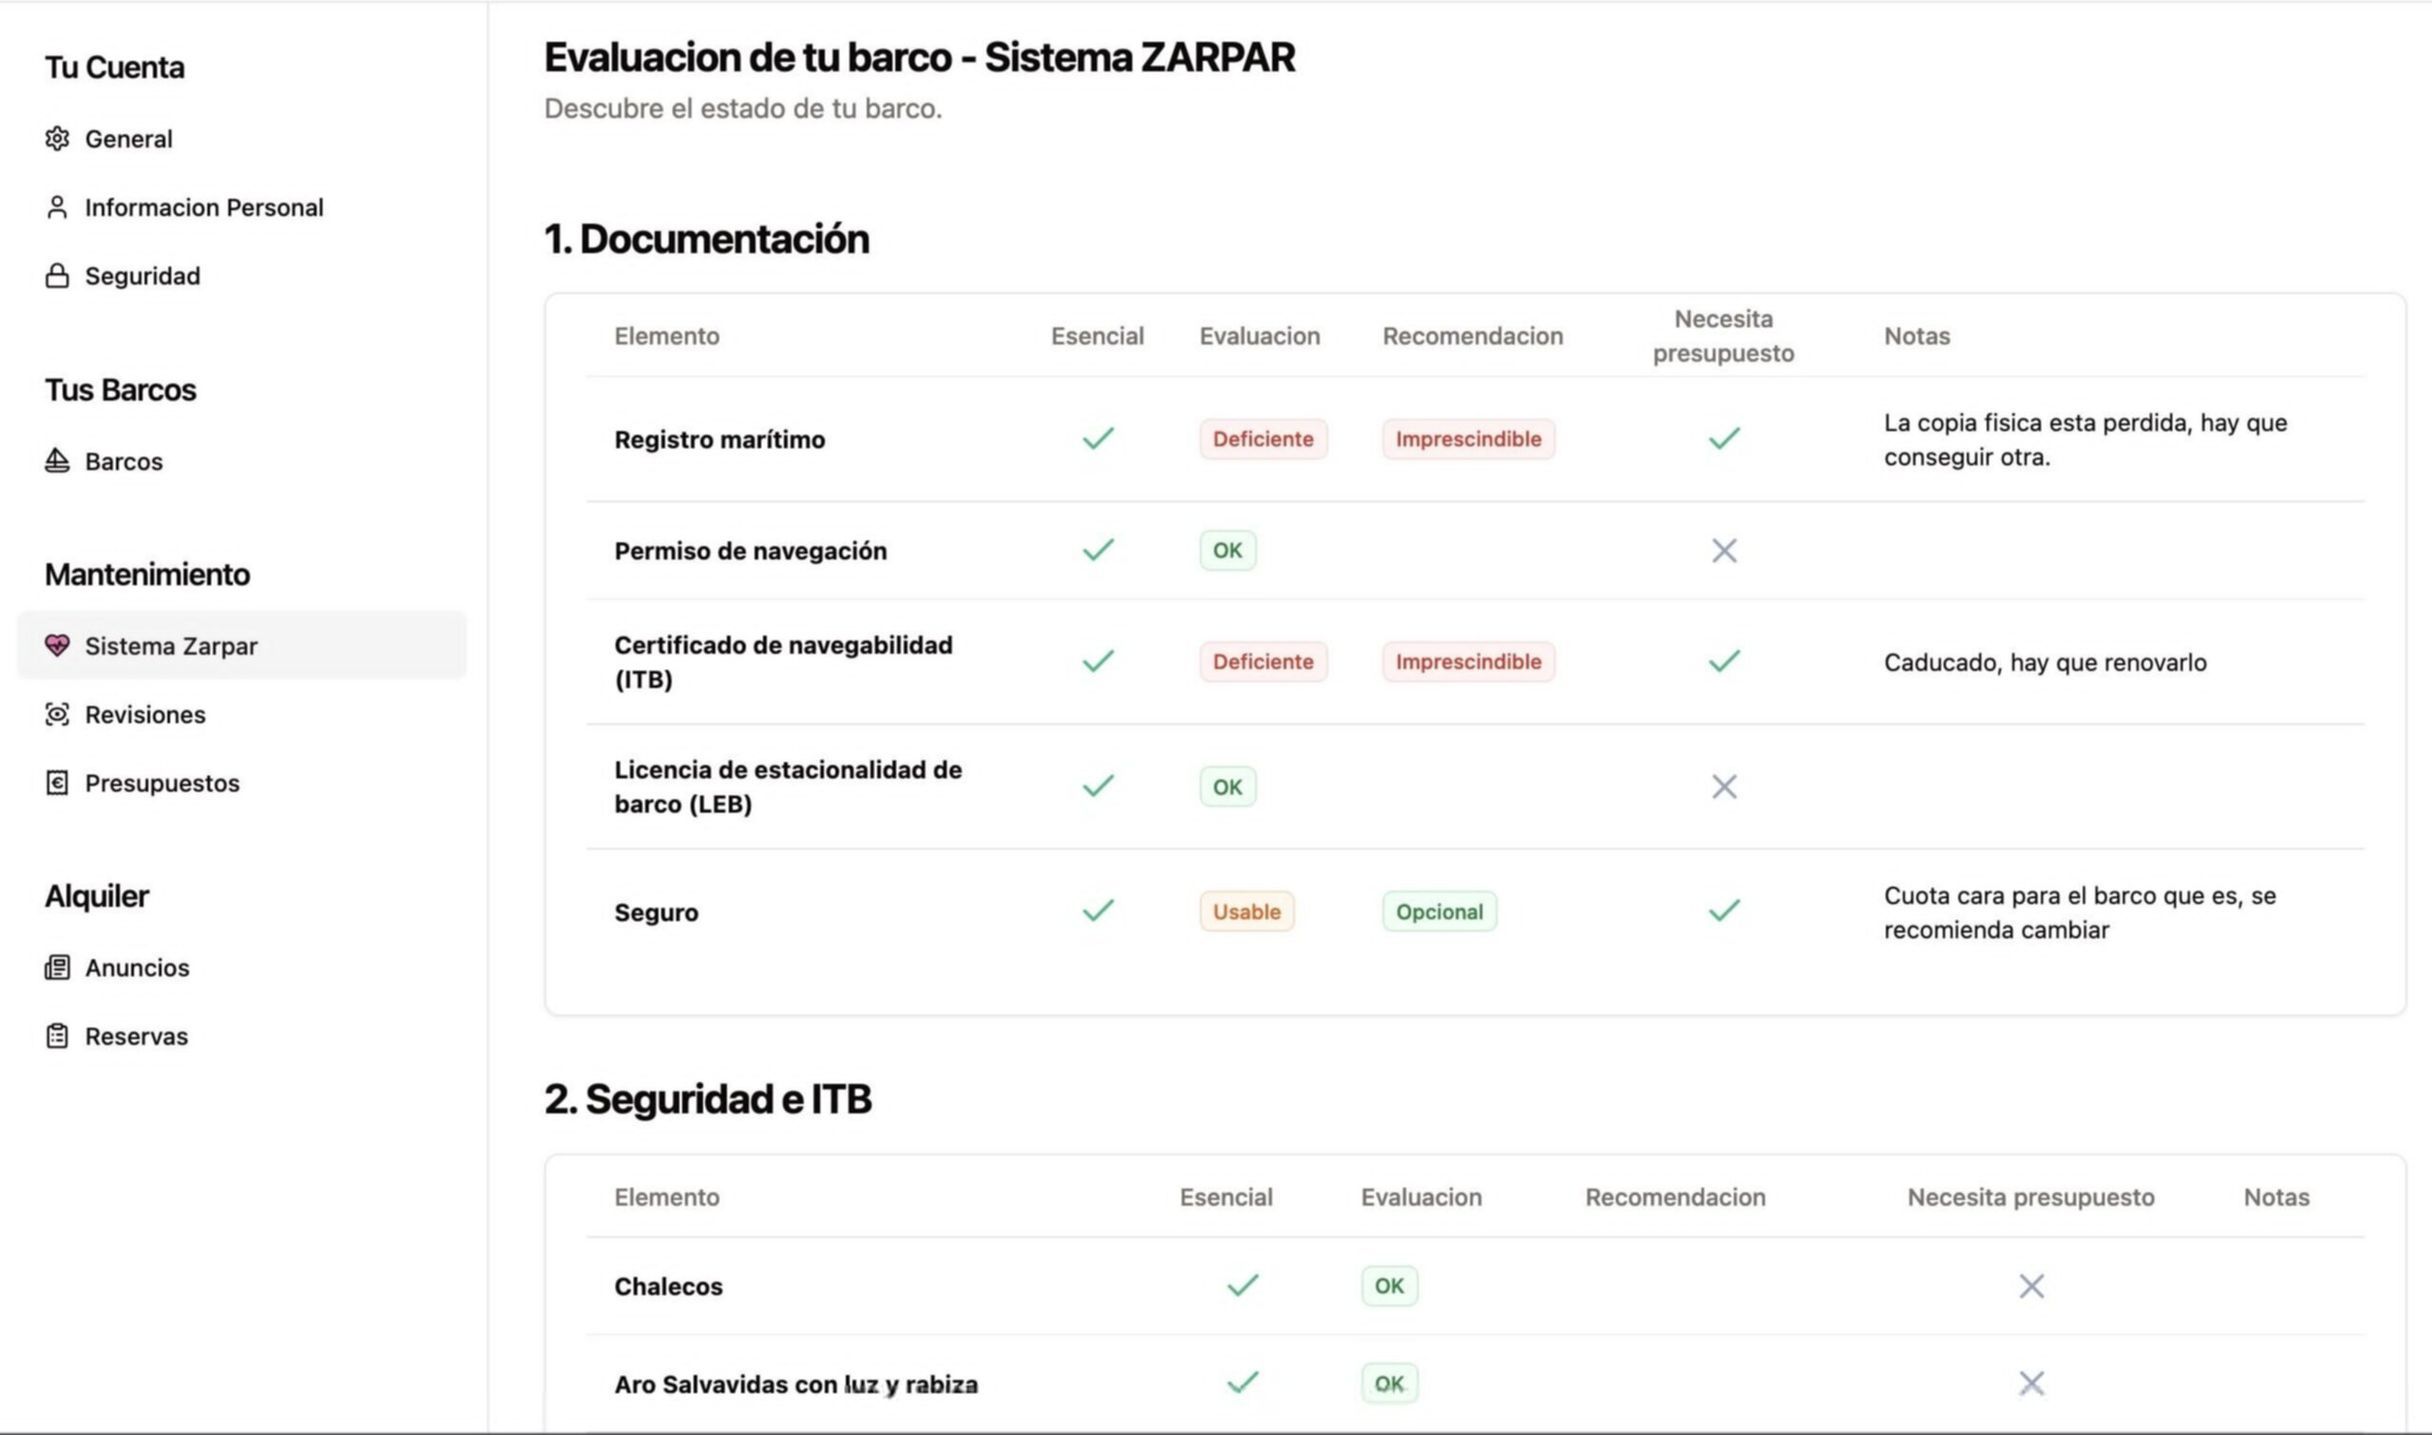
Task: Select Sistema Zarpar under the Mantenimiento menu
Action: pos(170,645)
